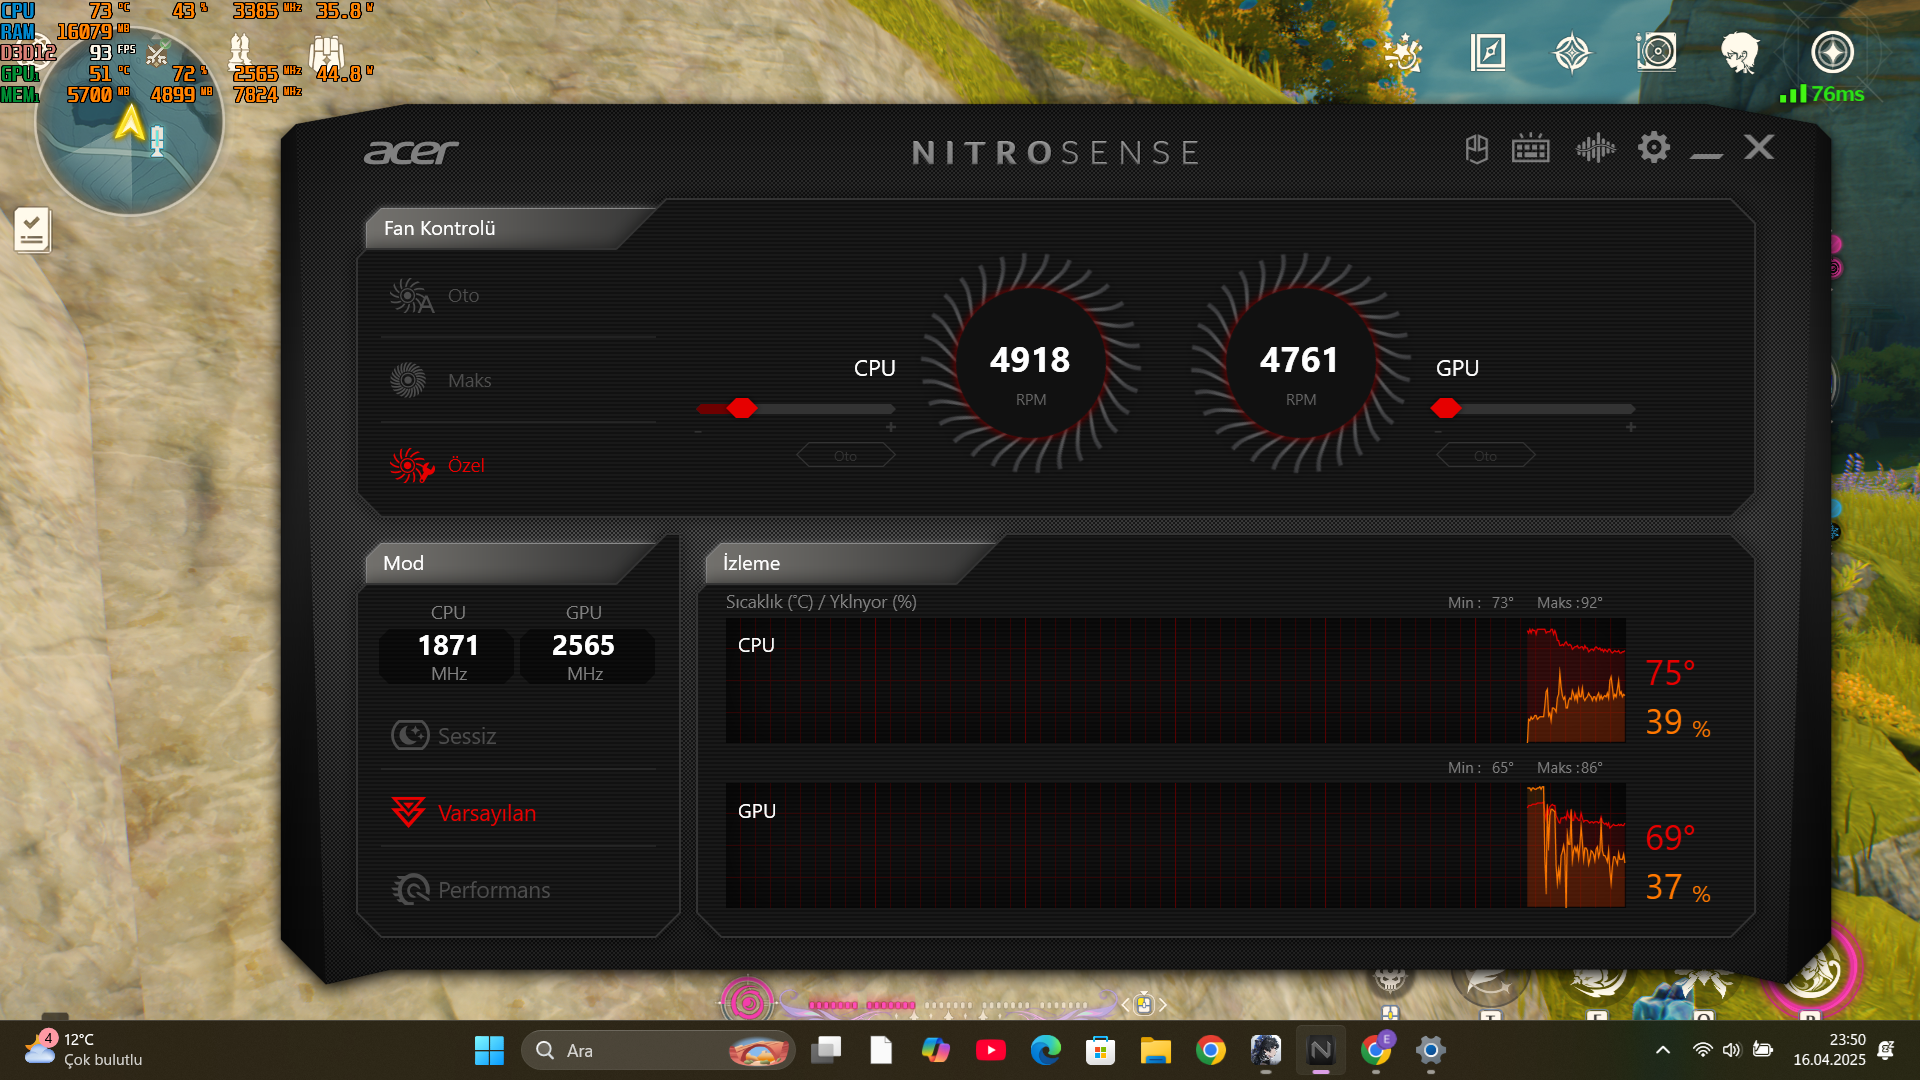Click the Acer logo
The height and width of the screenshot is (1080, 1920).
point(411,151)
